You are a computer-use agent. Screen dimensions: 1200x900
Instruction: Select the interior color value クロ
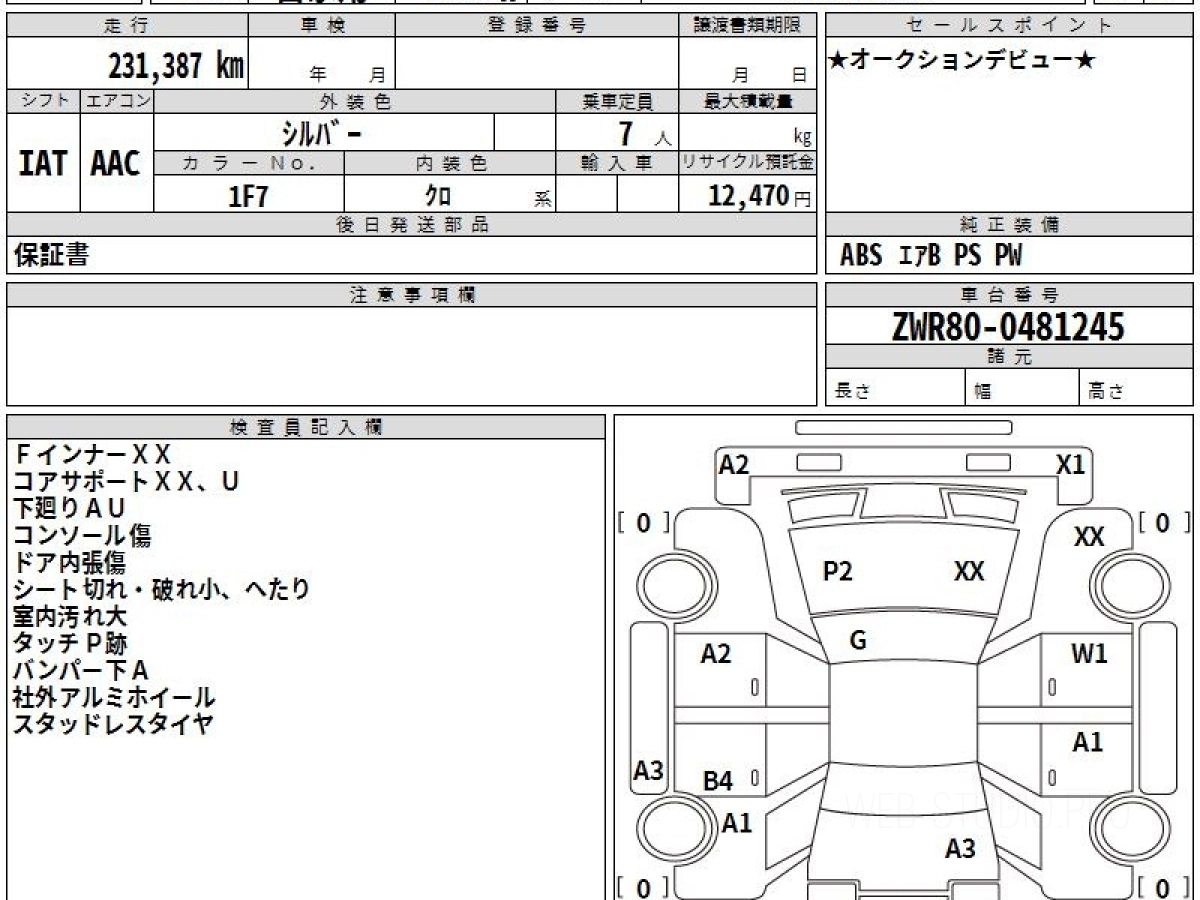pyautogui.click(x=438, y=195)
